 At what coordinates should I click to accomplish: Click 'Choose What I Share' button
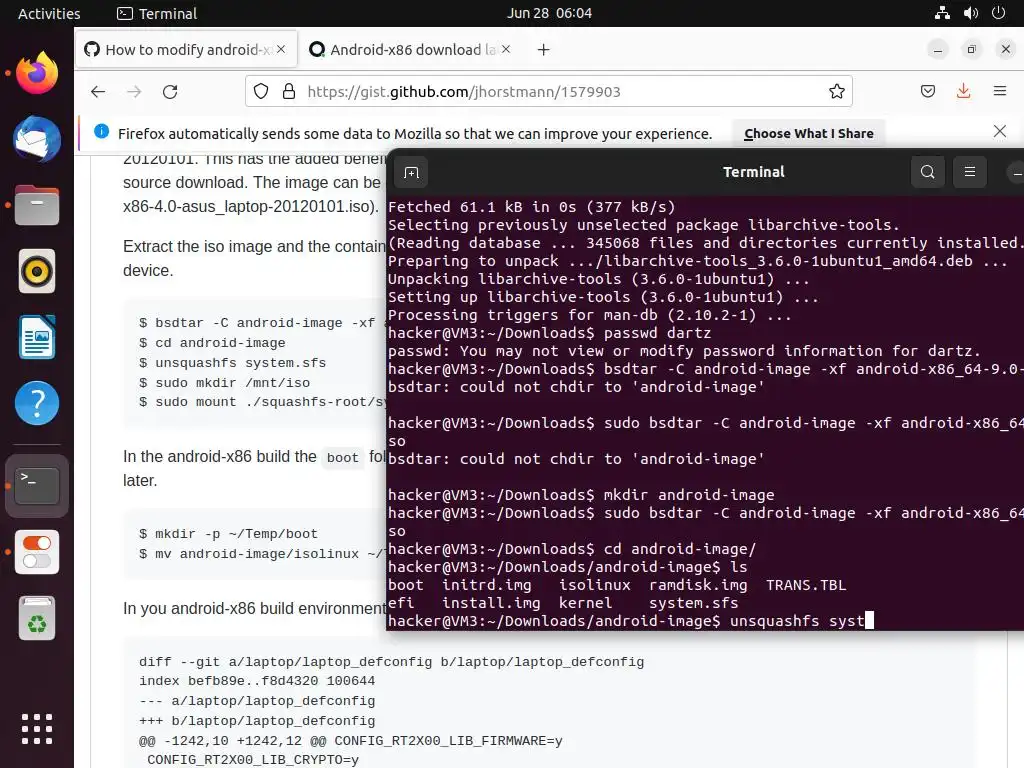pos(808,134)
